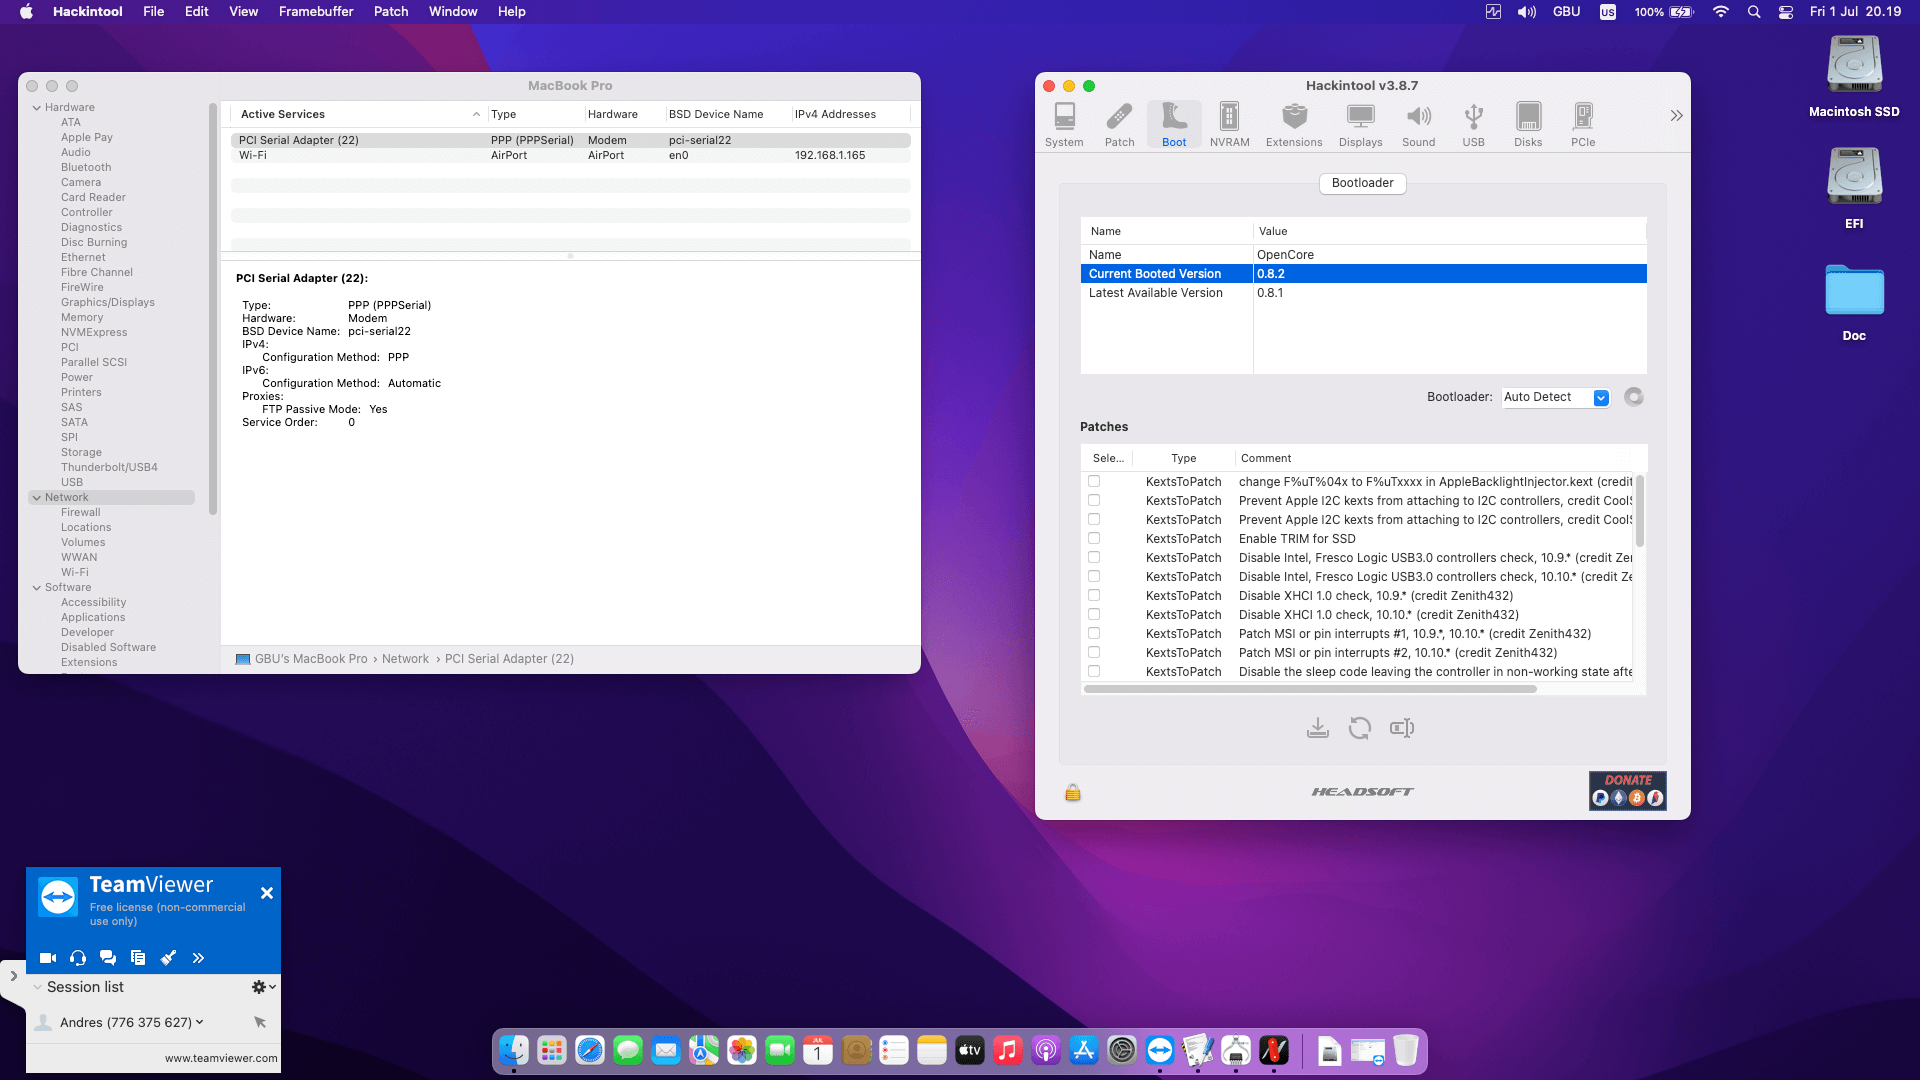Viewport: 1920px width, 1080px height.
Task: Open TeamViewer session list settings gear
Action: pyautogui.click(x=263, y=987)
